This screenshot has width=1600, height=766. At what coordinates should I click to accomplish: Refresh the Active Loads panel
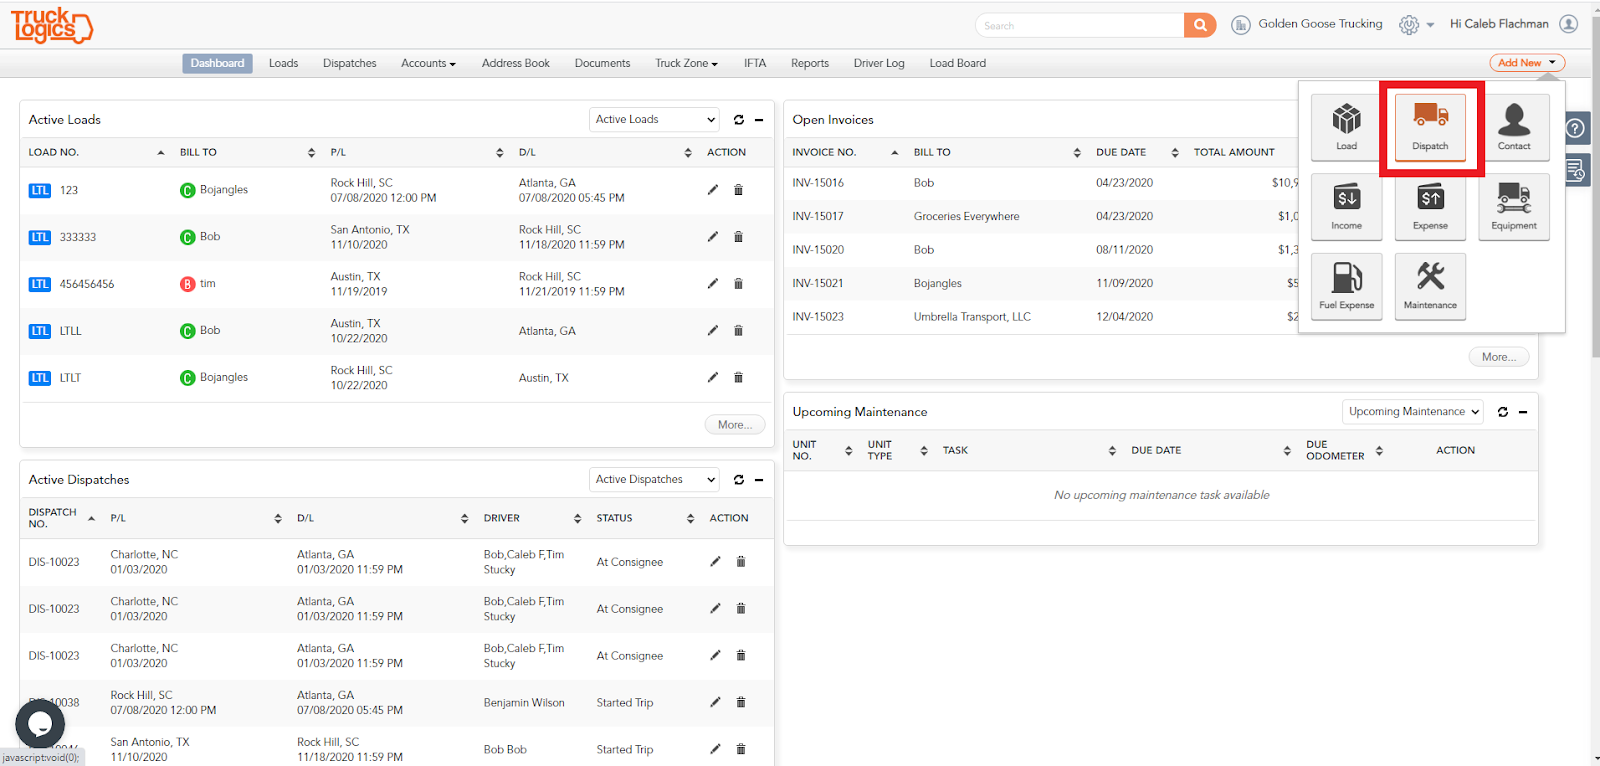pos(739,120)
